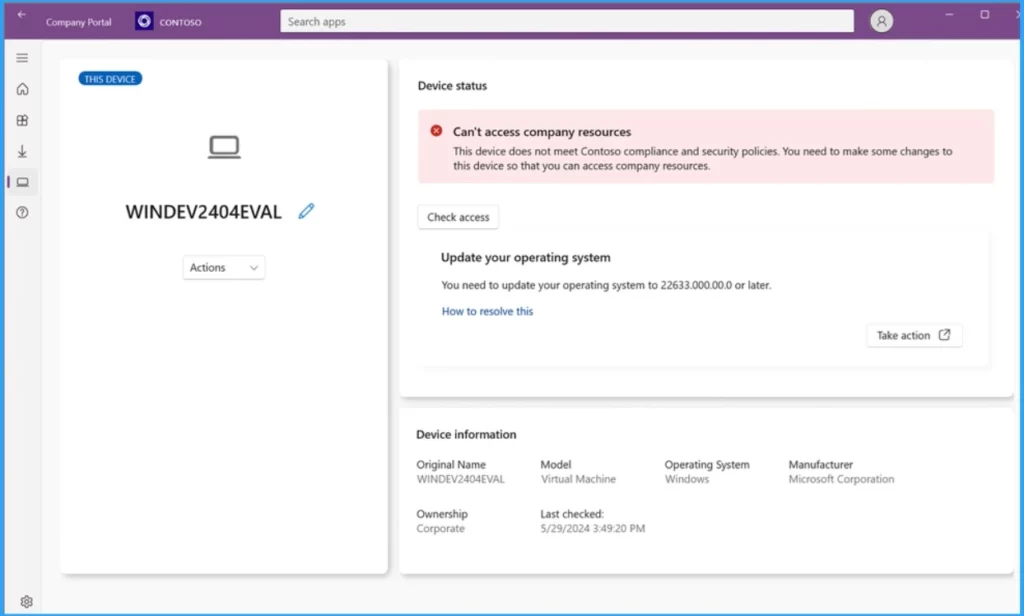Open the Apps grid icon in sidebar

tap(22, 120)
